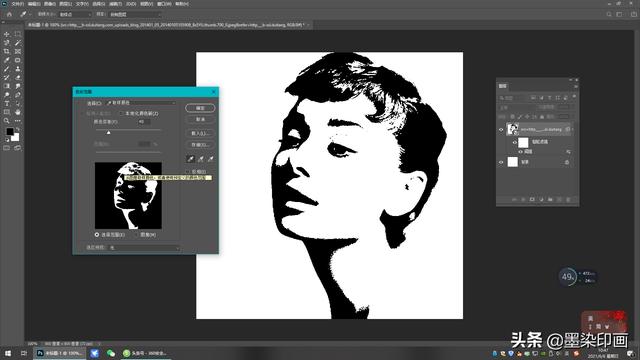The image size is (640, 360).
Task: Click the Home icon in options bar
Action: pos(9,14)
